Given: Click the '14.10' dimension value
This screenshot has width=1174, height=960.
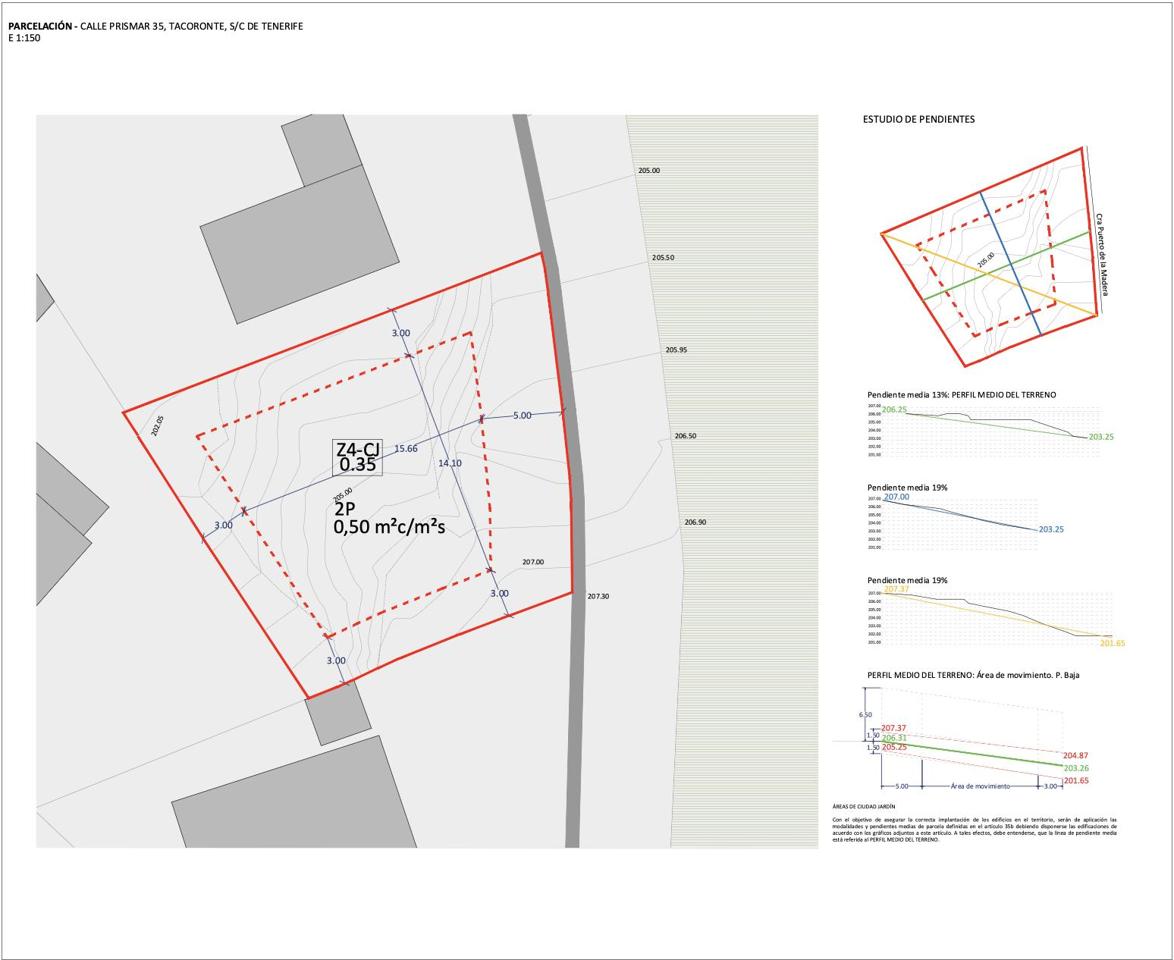Looking at the screenshot, I should pyautogui.click(x=450, y=464).
